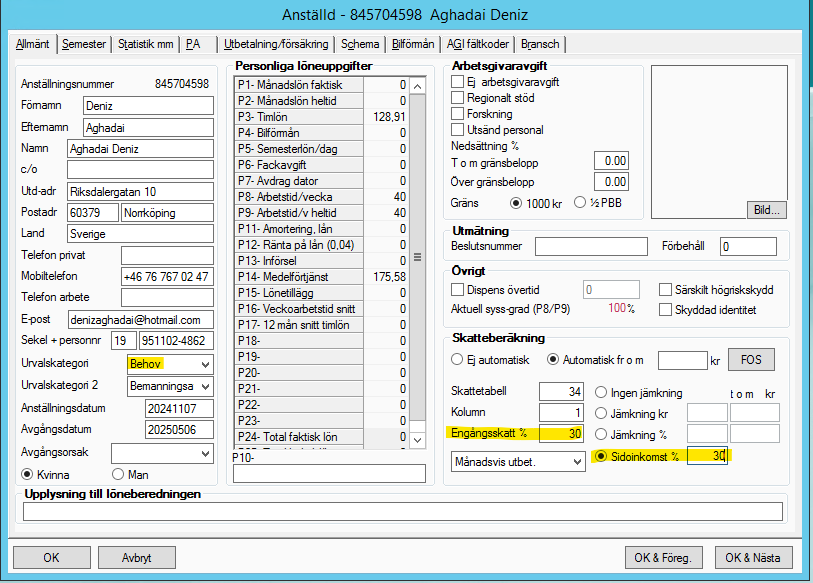
Task: Click the FOS button
Action: 750,360
